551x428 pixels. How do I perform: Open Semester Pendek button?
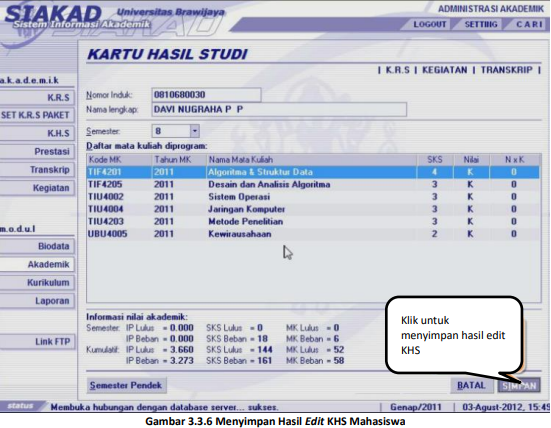tap(126, 385)
